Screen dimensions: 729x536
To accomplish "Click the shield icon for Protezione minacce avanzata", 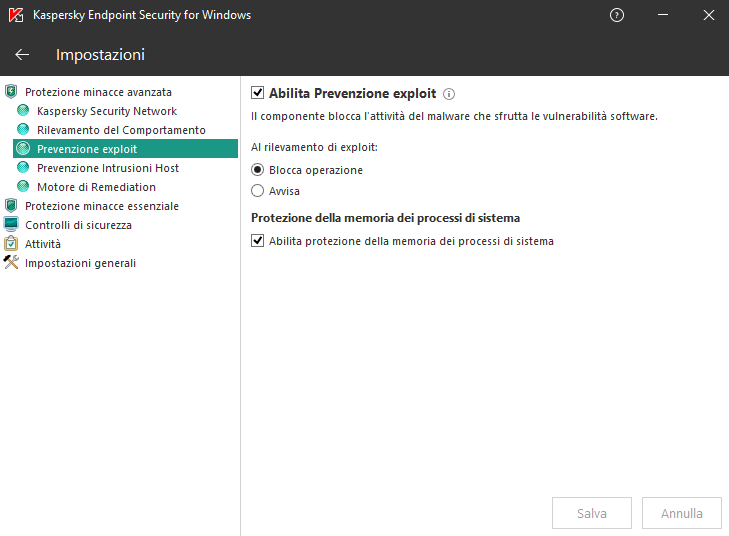I will pyautogui.click(x=11, y=92).
